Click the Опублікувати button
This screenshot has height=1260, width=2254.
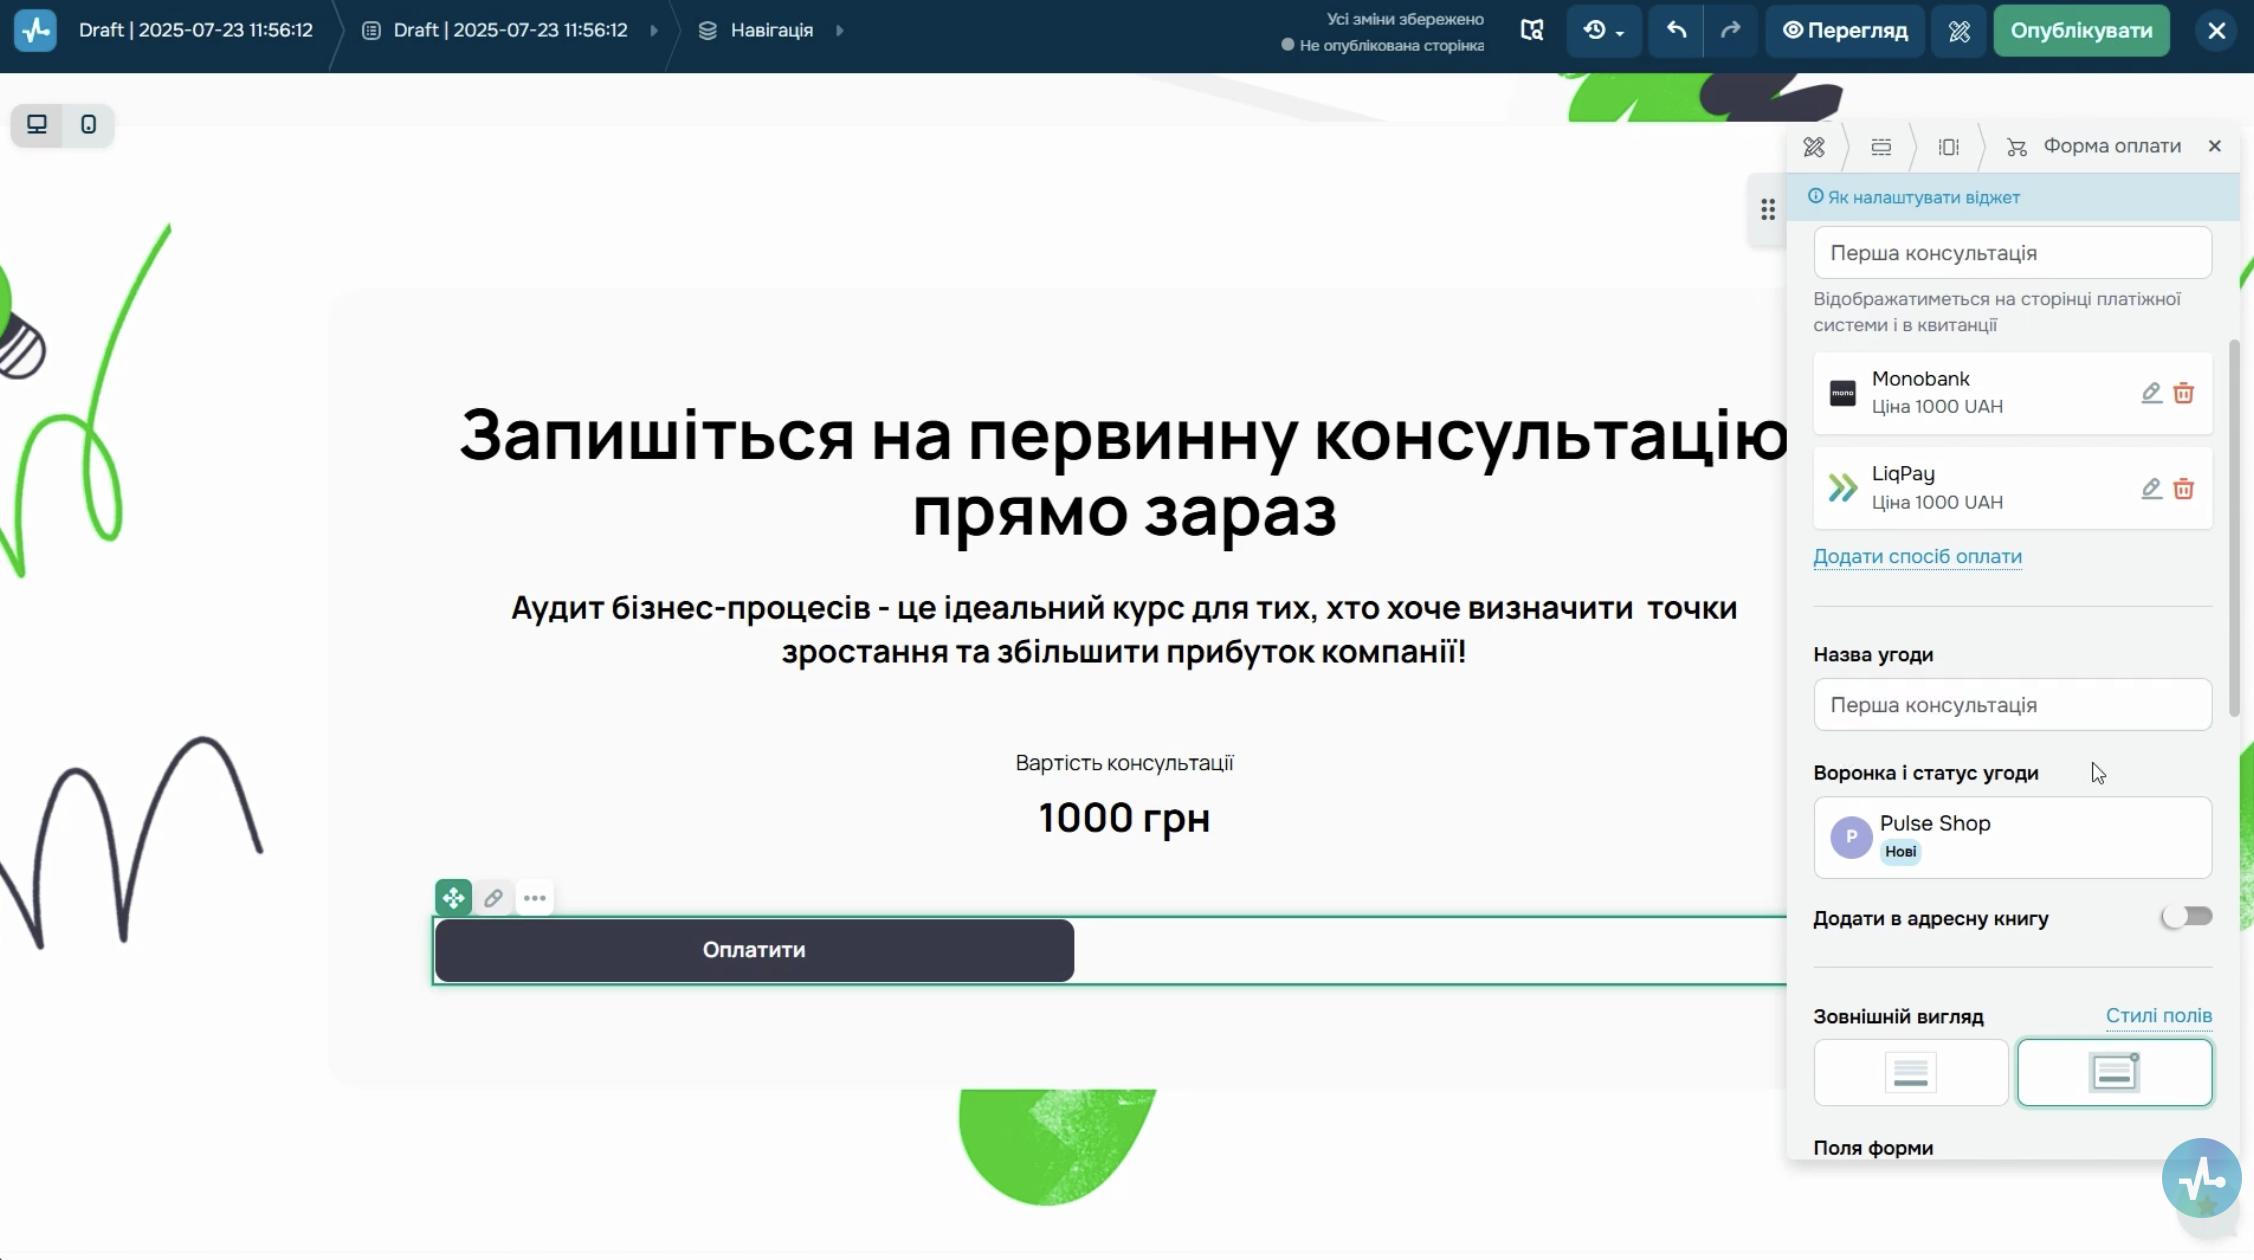(x=2081, y=30)
